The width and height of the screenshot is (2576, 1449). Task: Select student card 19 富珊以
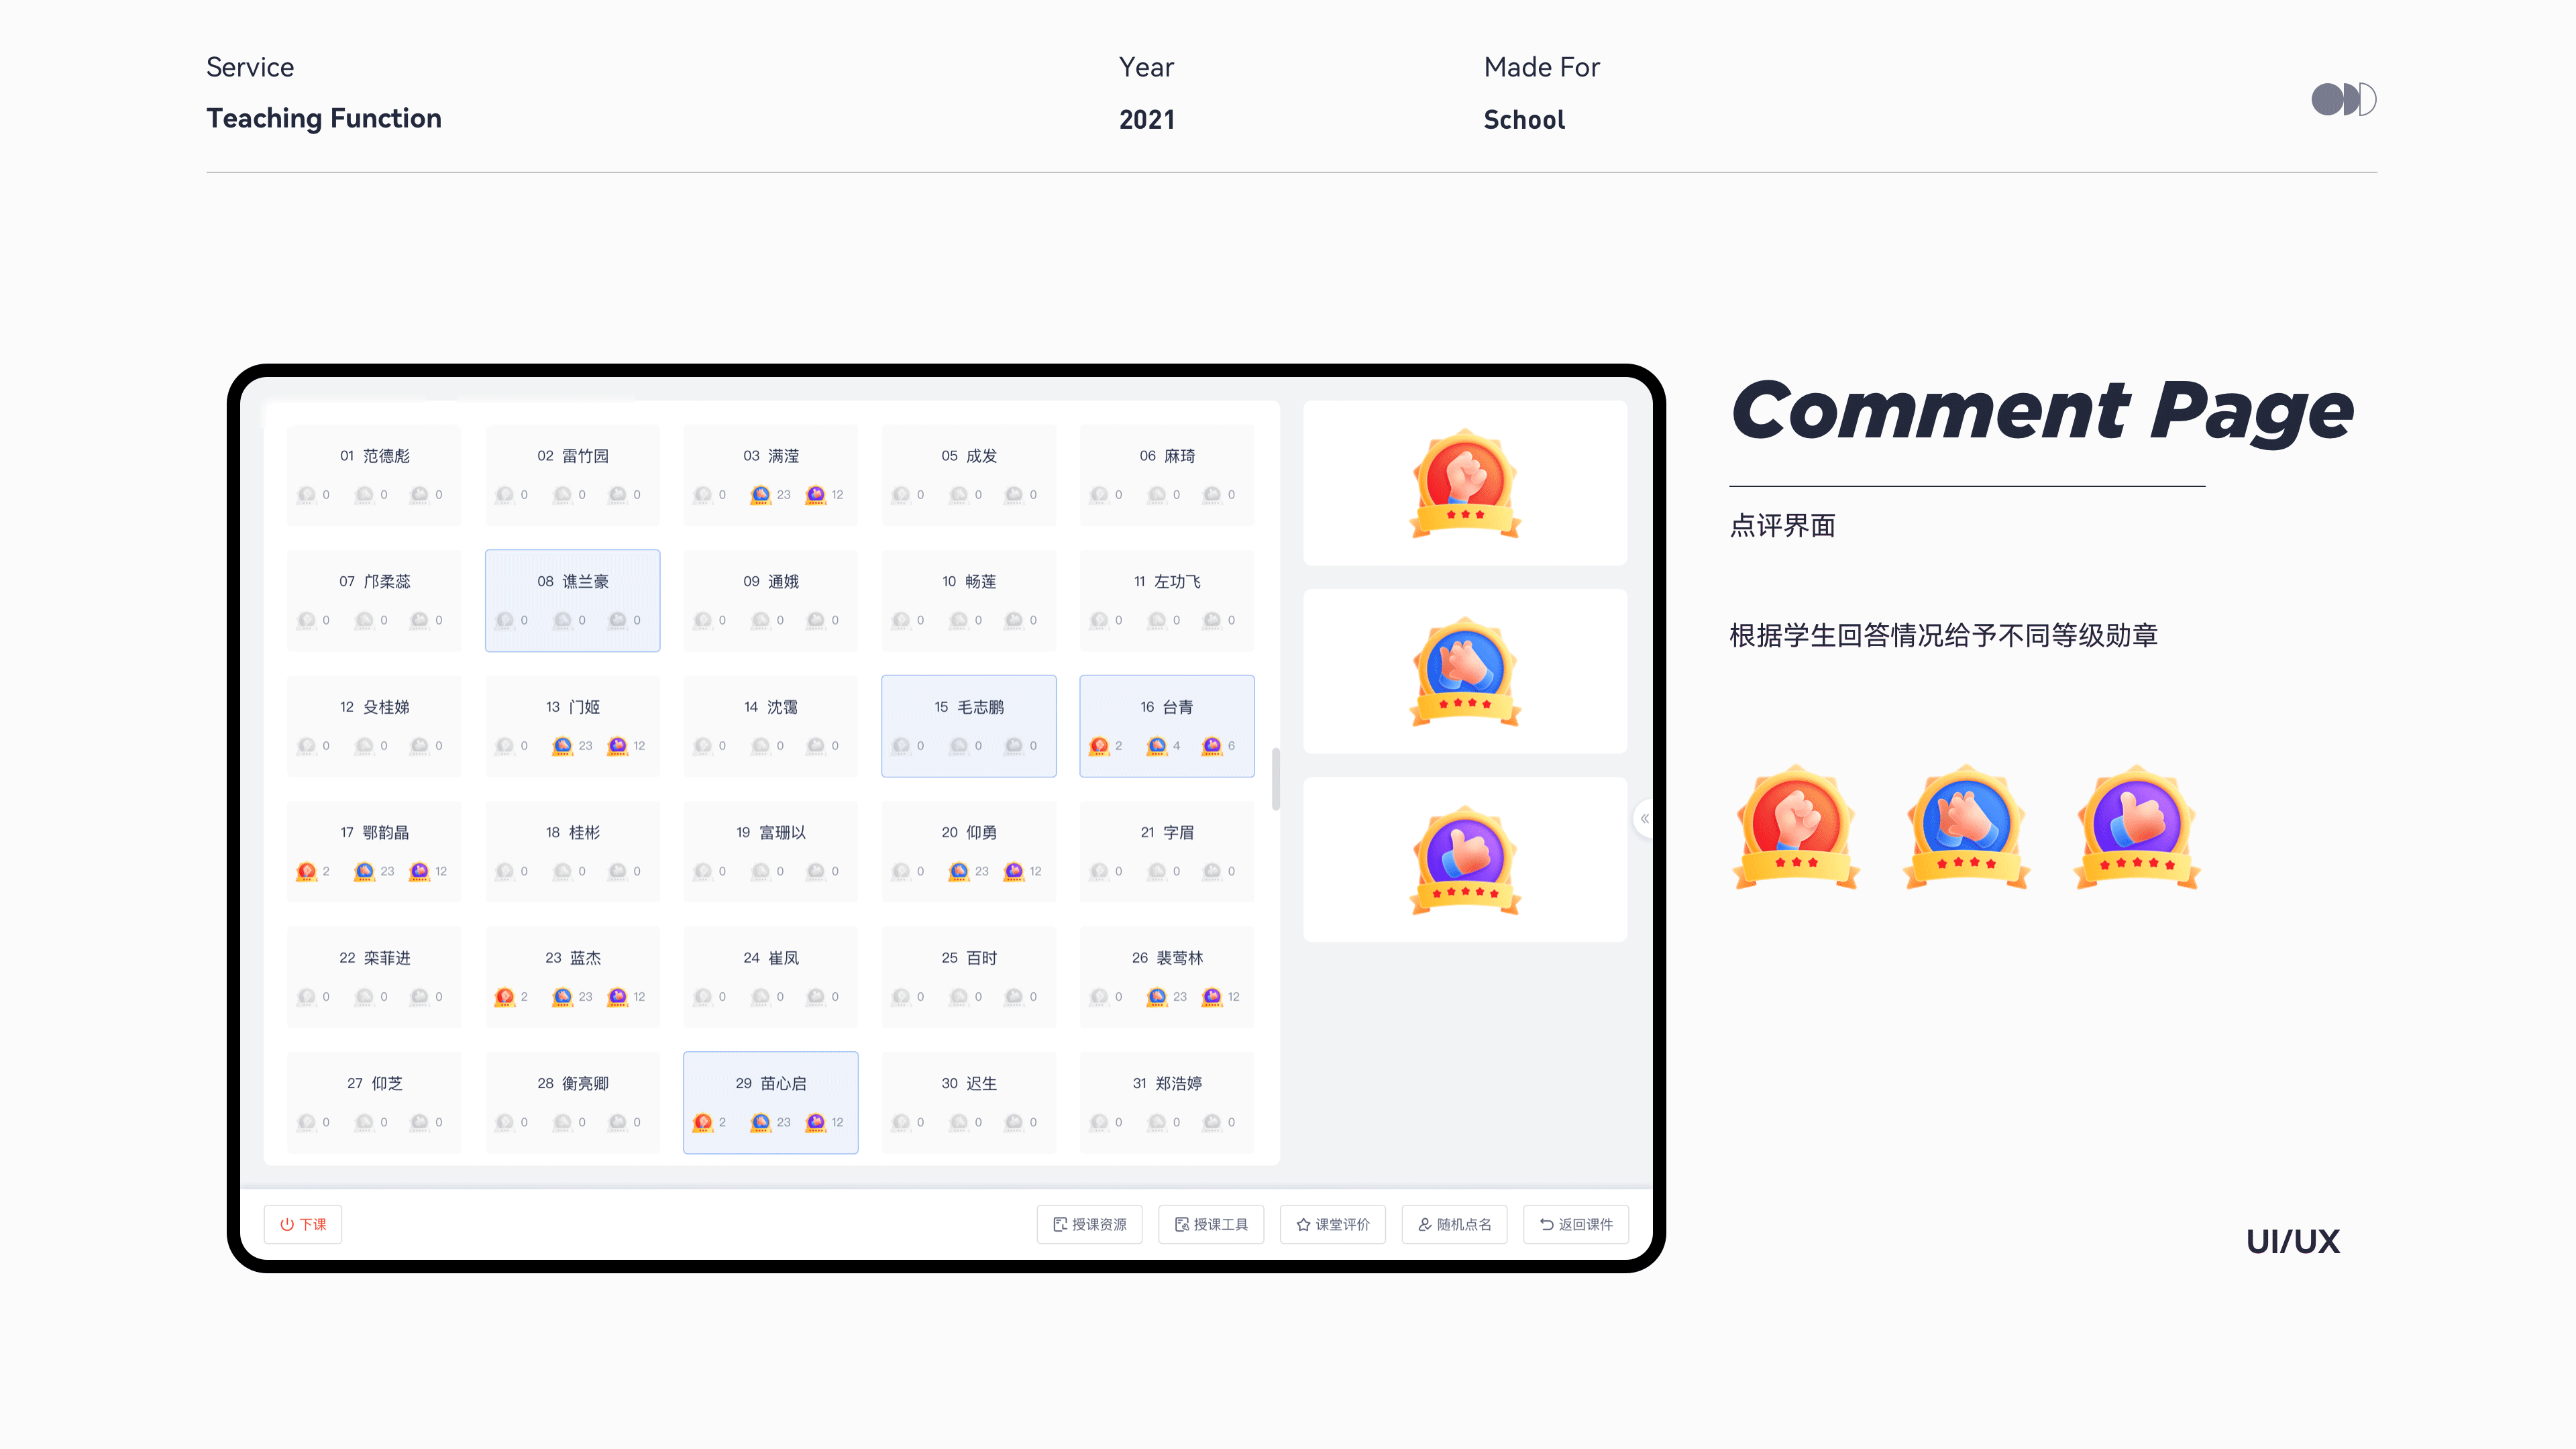tap(771, 852)
